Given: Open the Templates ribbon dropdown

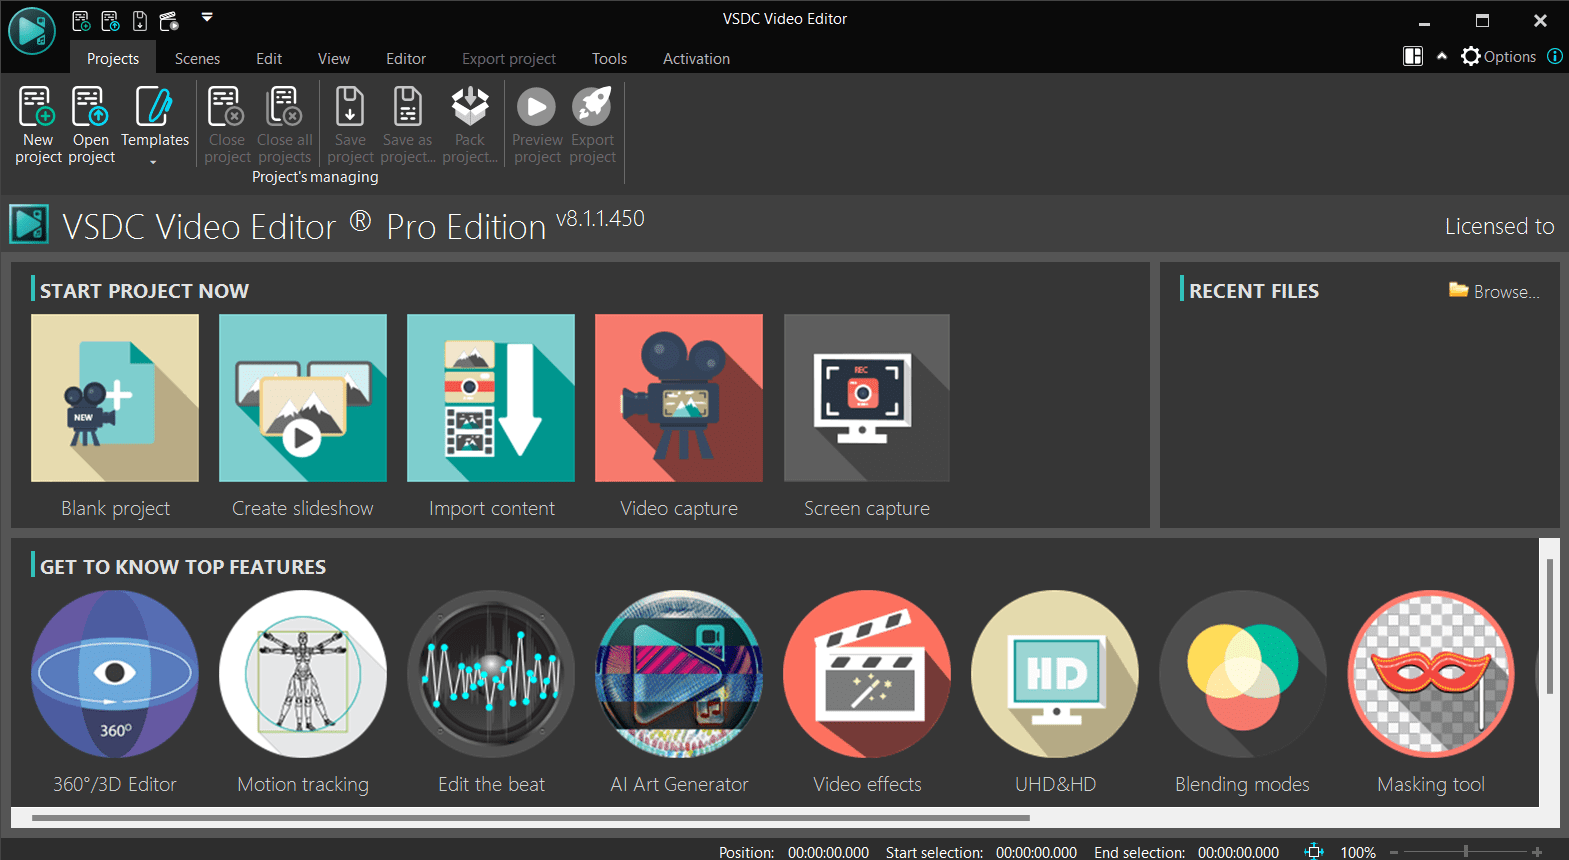Looking at the screenshot, I should coord(154,125).
